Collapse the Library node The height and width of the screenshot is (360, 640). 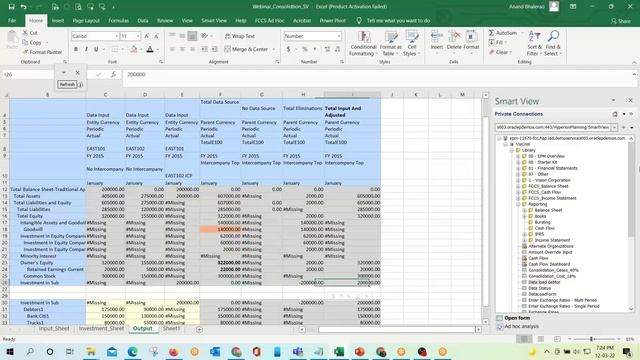coord(512,150)
